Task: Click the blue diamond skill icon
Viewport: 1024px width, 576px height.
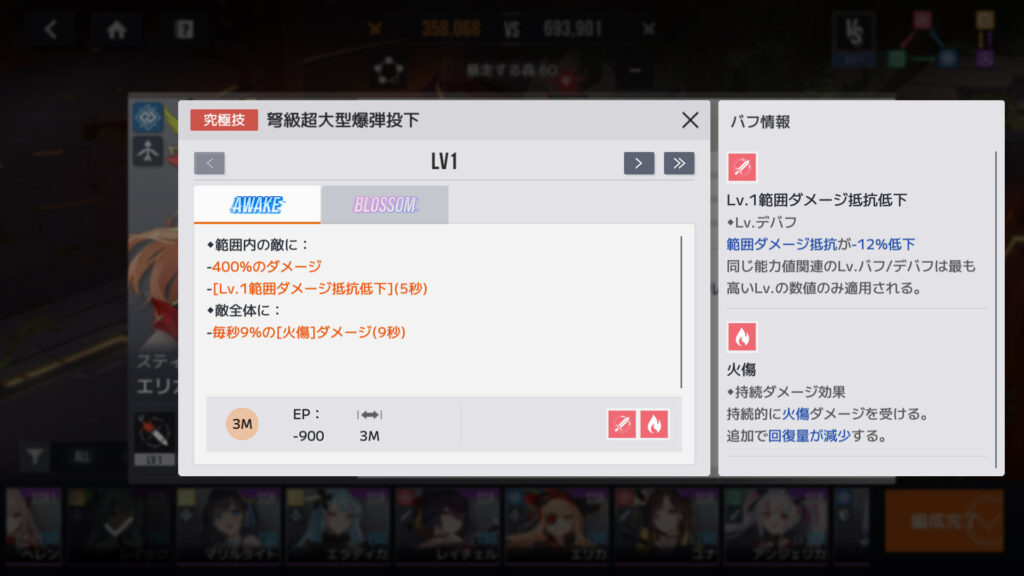Action: click(148, 118)
